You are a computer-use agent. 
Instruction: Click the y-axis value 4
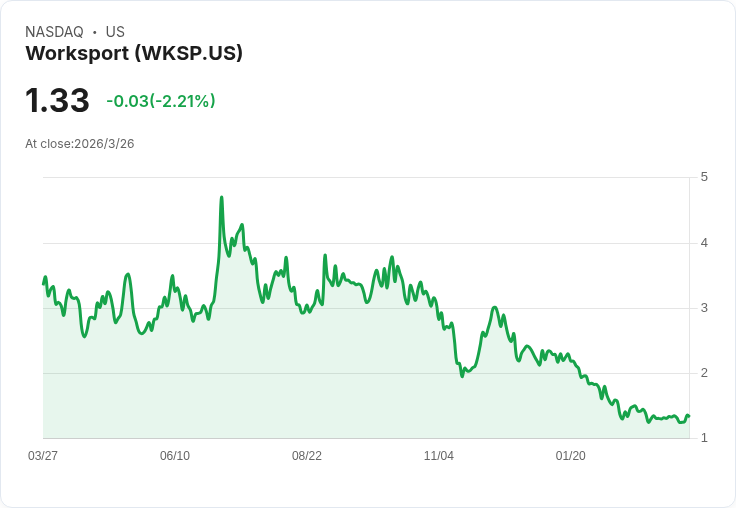tap(704, 243)
